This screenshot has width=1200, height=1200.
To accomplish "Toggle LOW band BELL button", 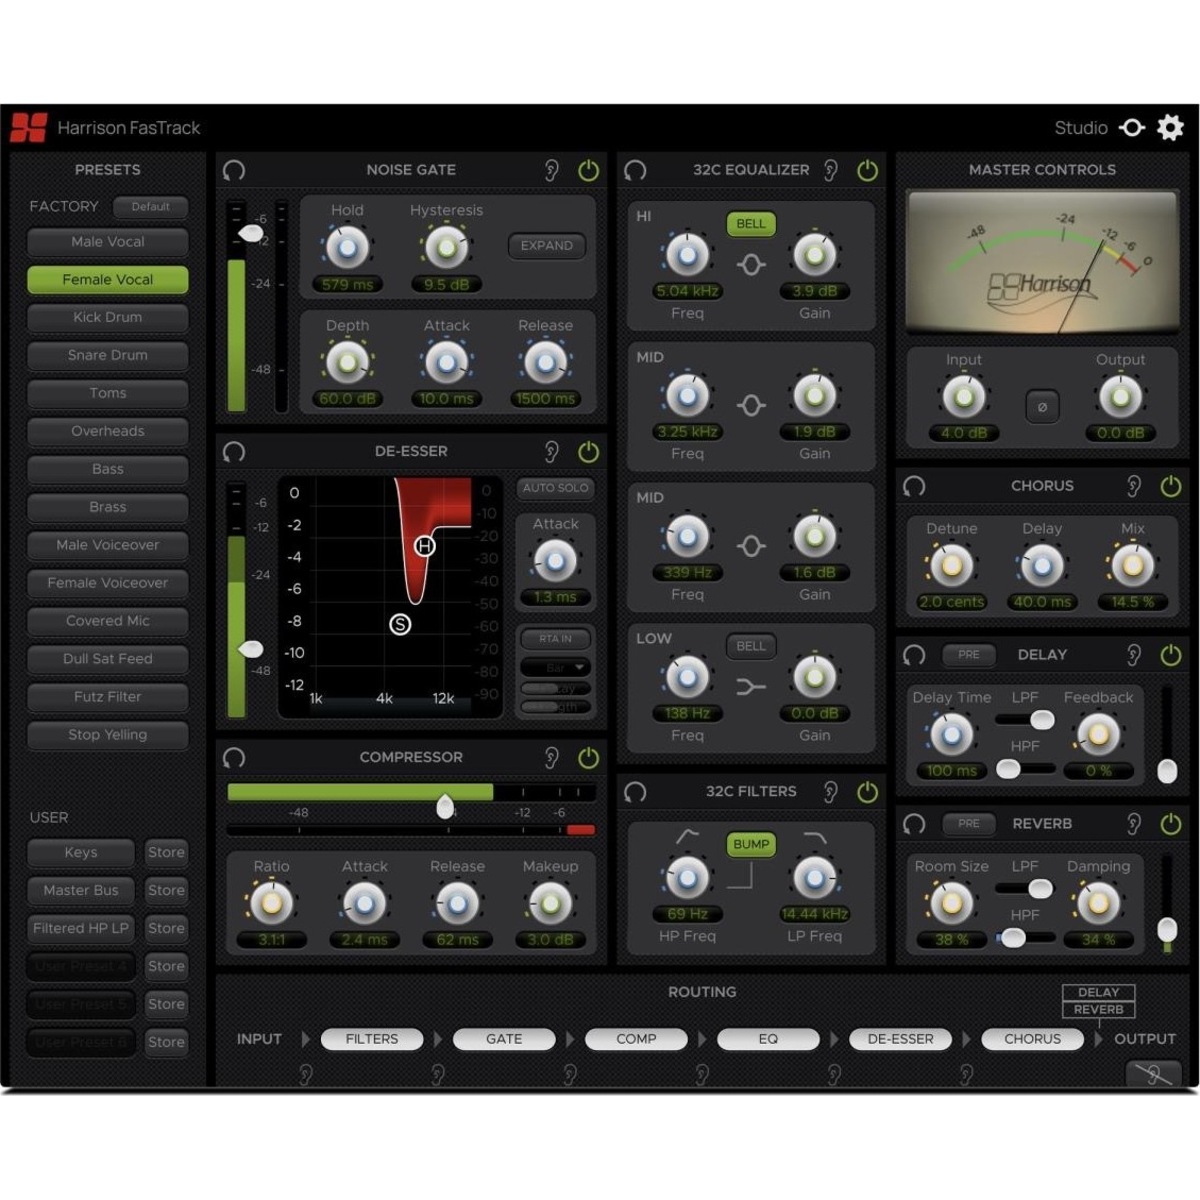I will (x=751, y=646).
